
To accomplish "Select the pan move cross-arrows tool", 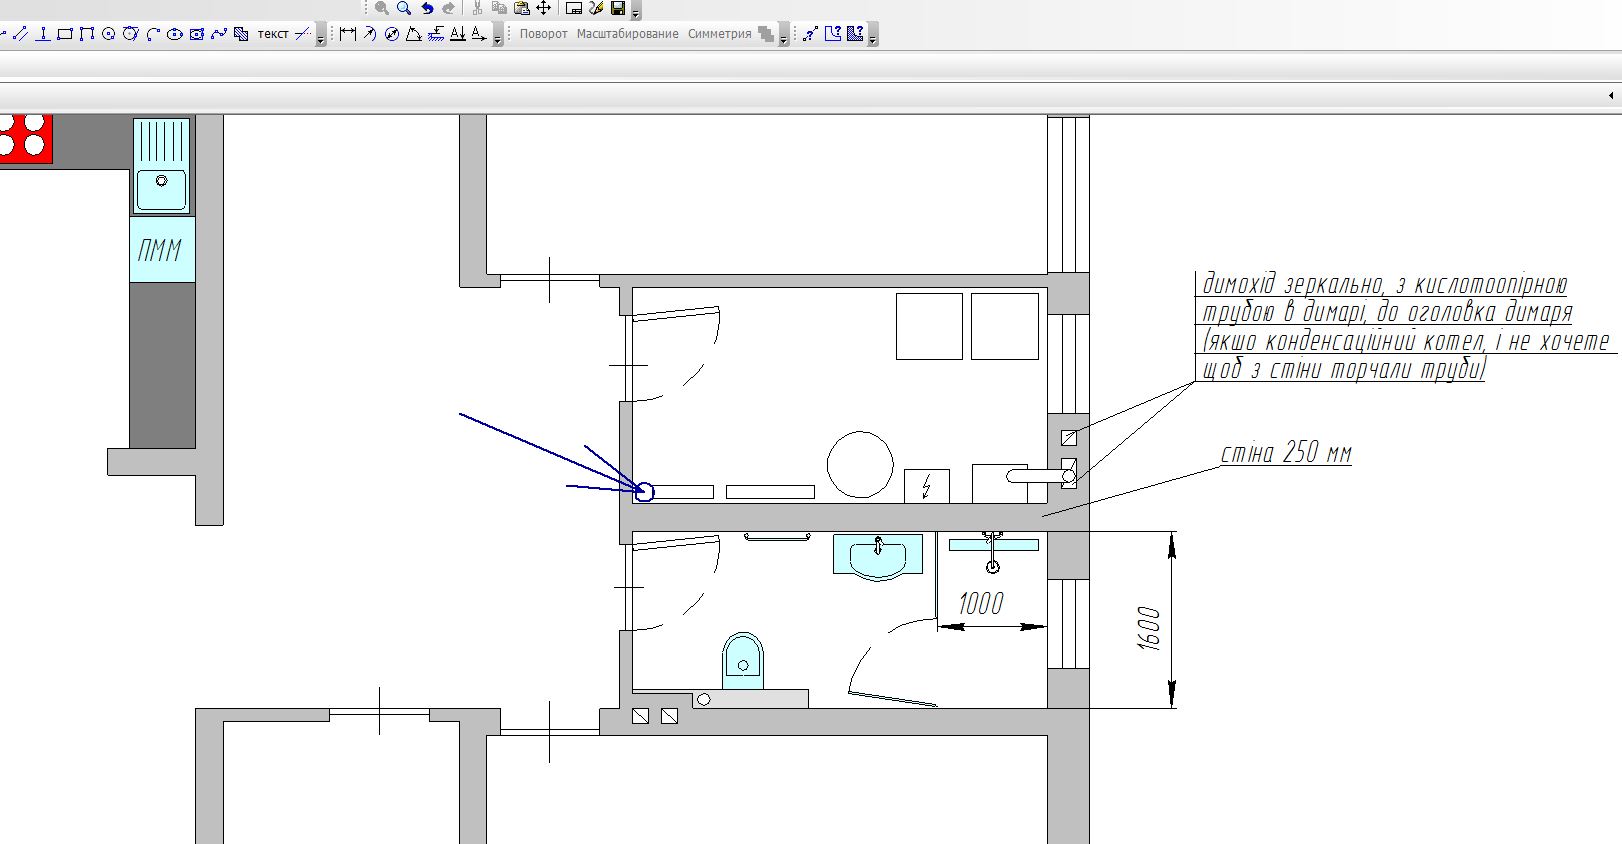I will [543, 8].
